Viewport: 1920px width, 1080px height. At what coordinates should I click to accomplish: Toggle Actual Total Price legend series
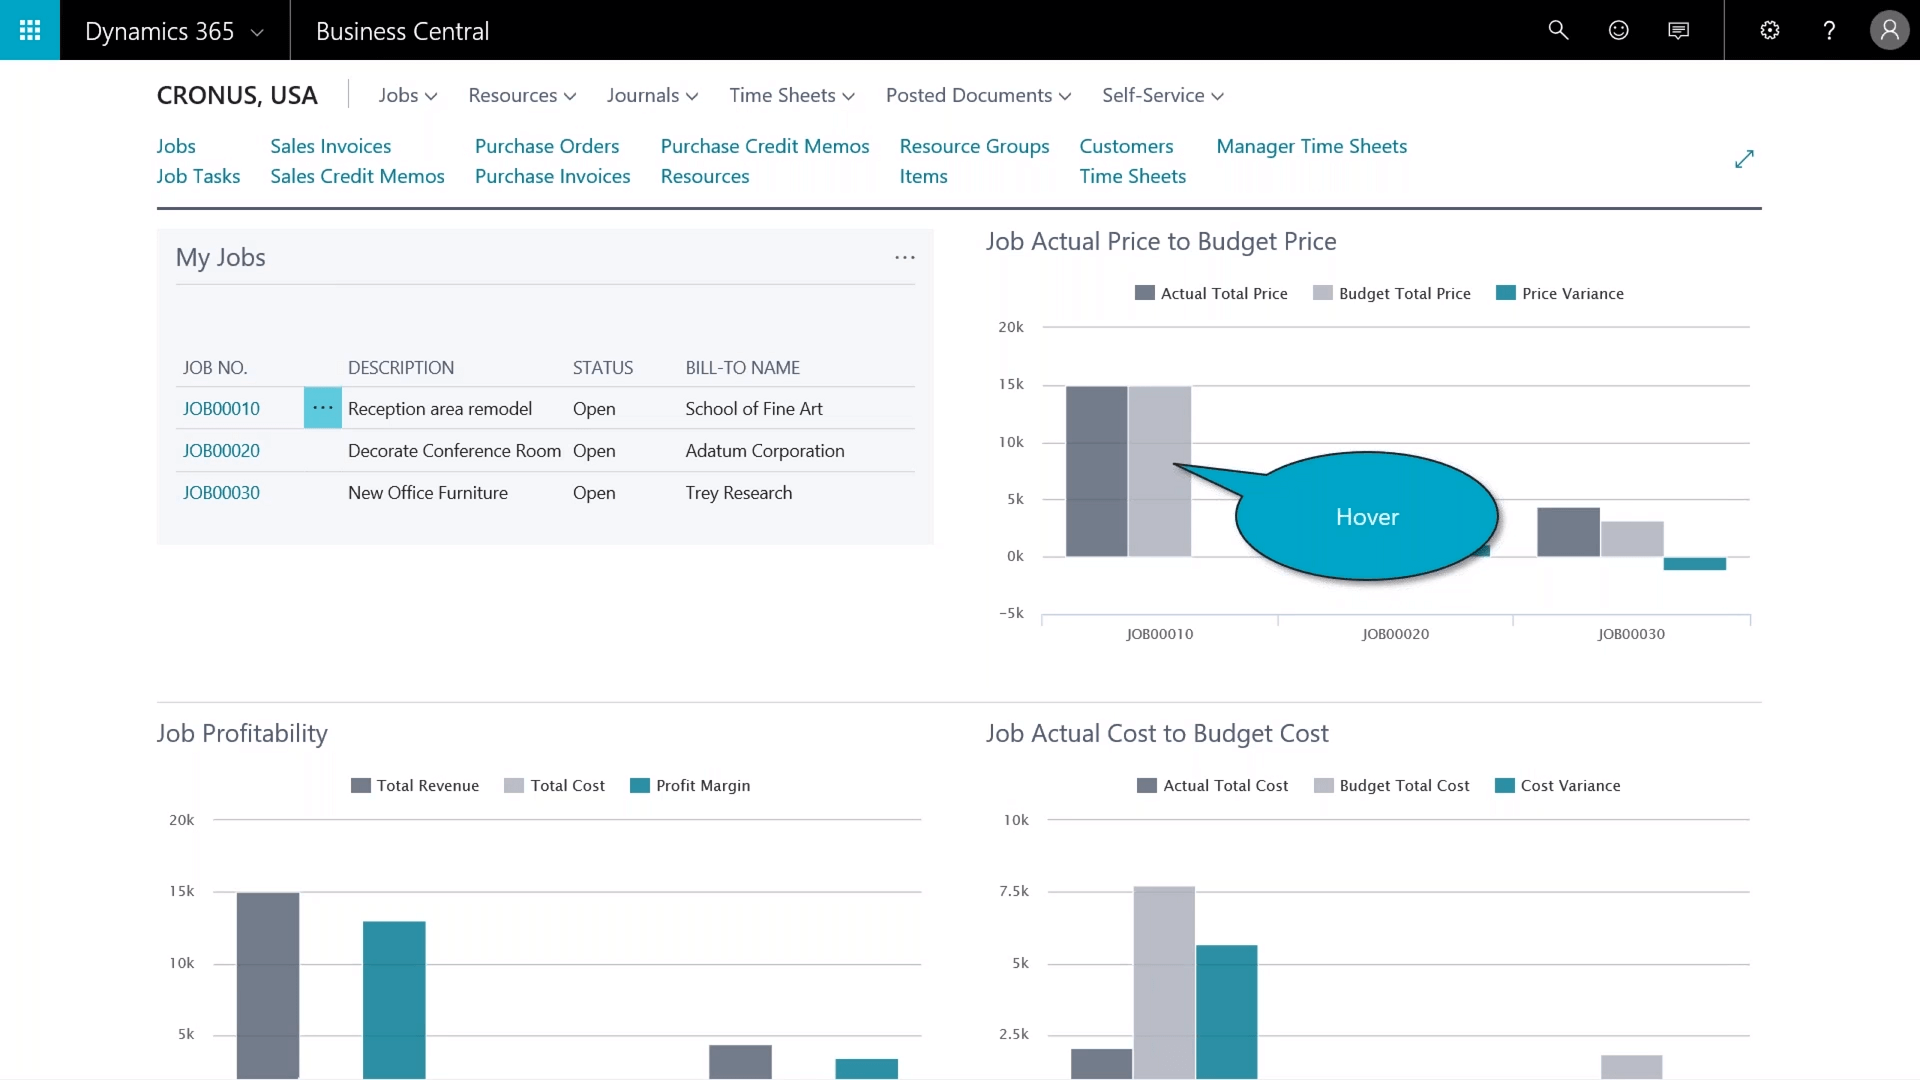(1211, 293)
